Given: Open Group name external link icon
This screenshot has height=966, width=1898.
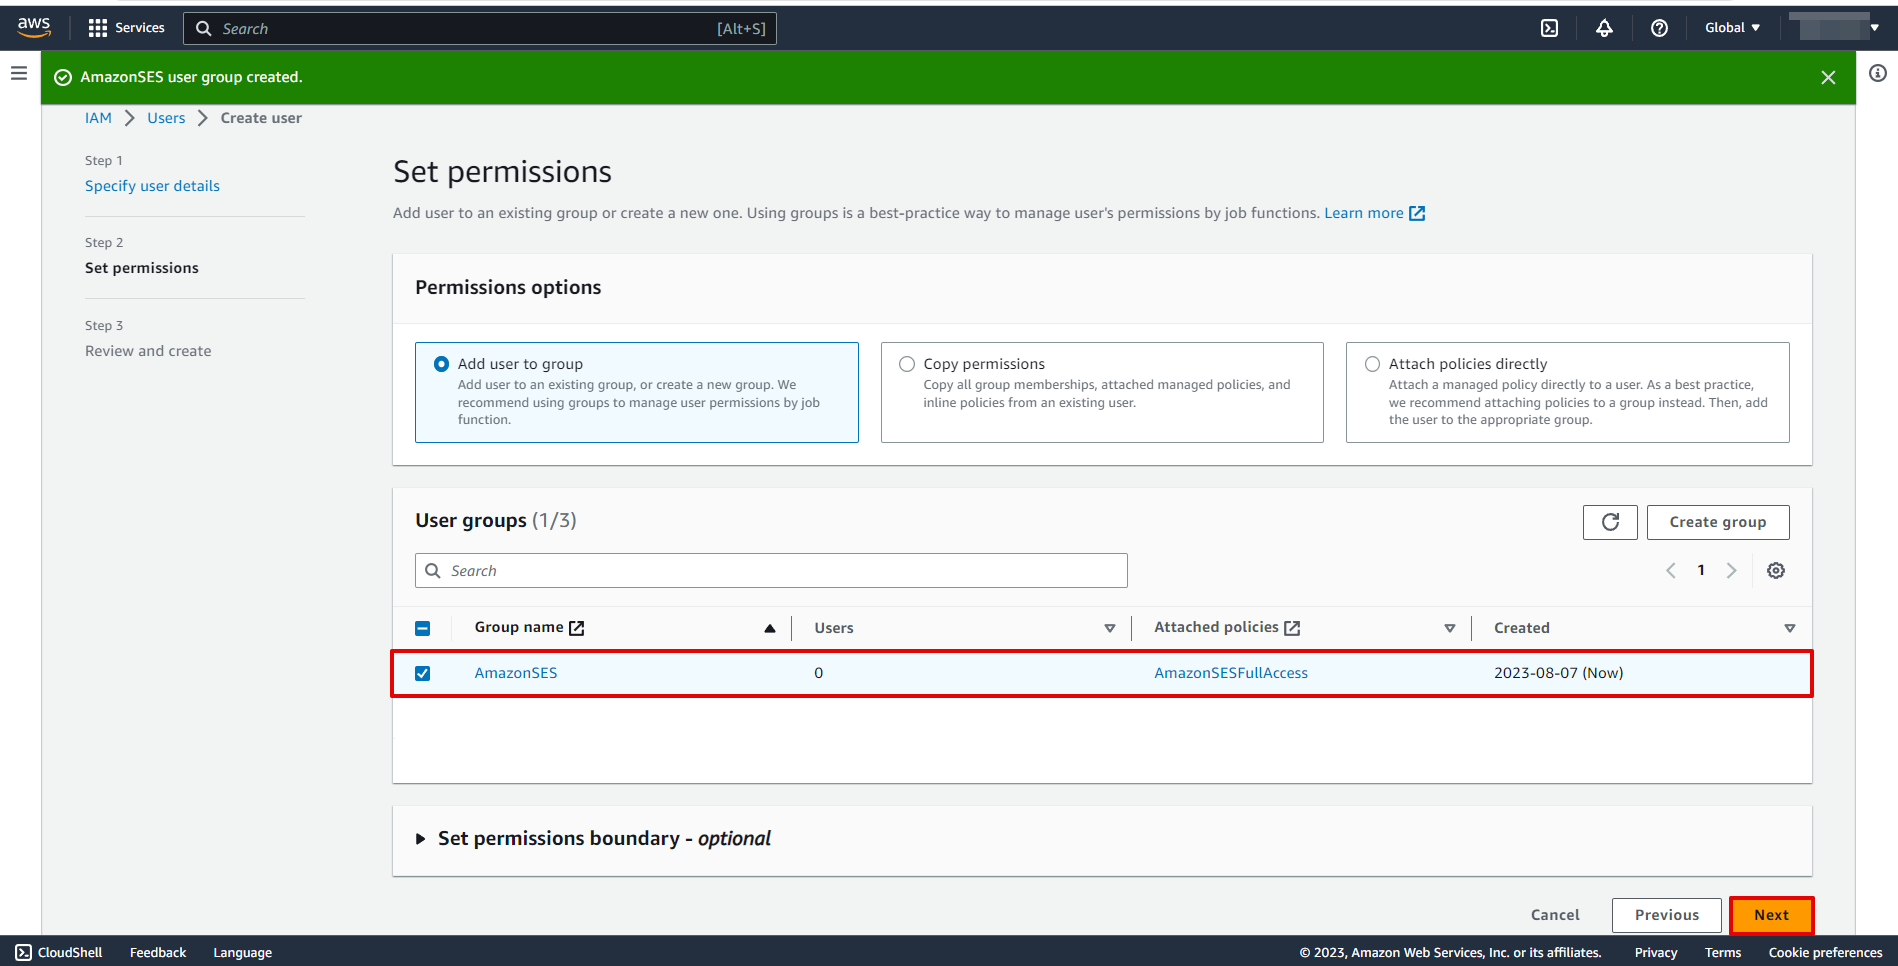Looking at the screenshot, I should coord(577,628).
